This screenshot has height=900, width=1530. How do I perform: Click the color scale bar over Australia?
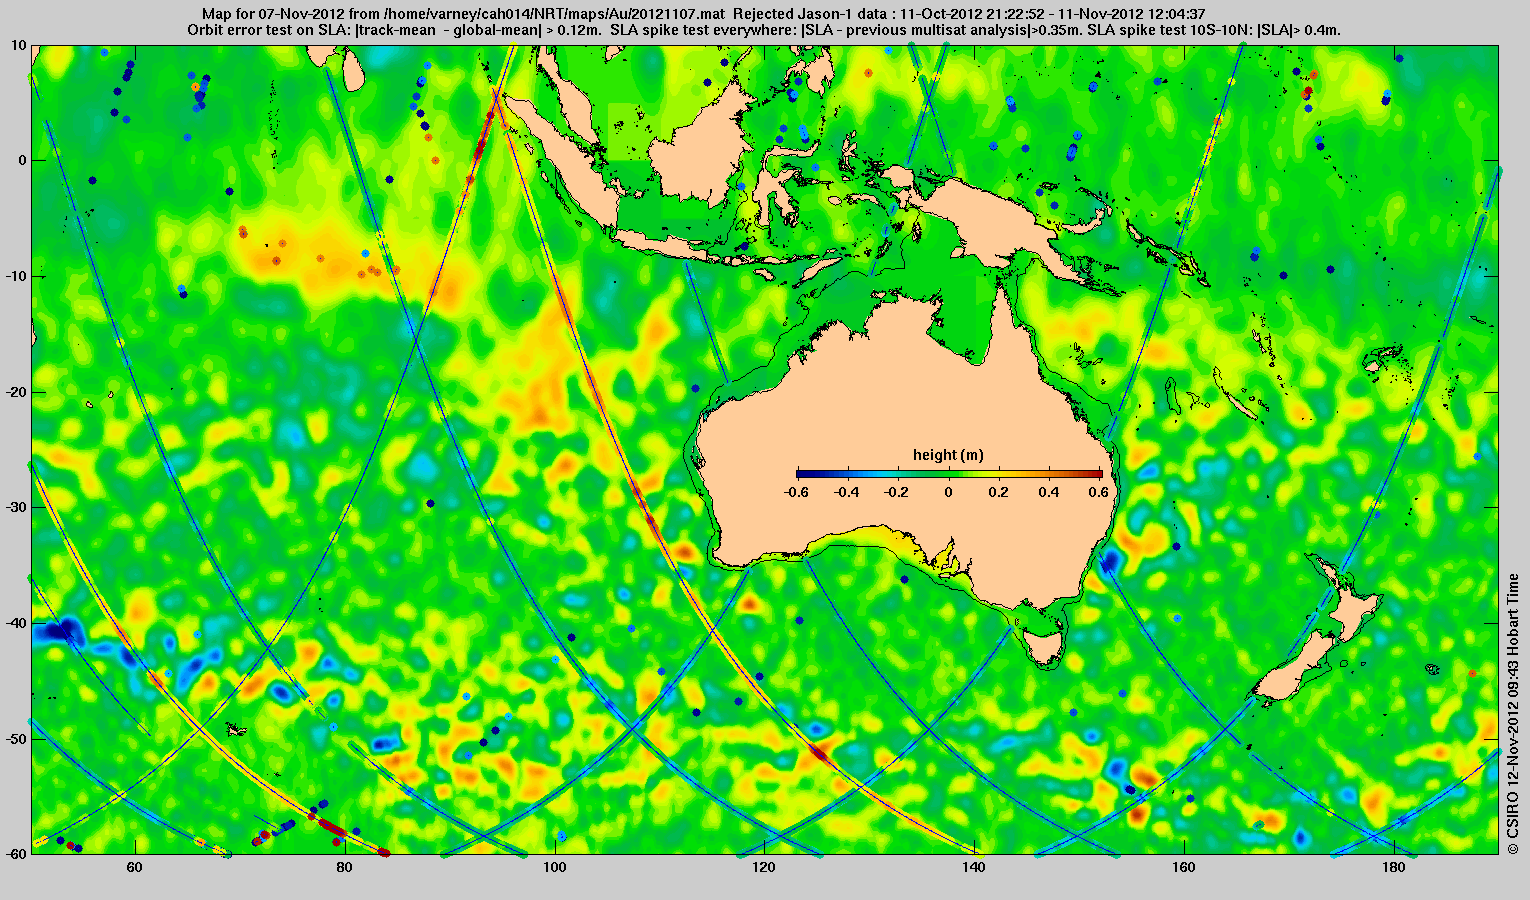(949, 474)
